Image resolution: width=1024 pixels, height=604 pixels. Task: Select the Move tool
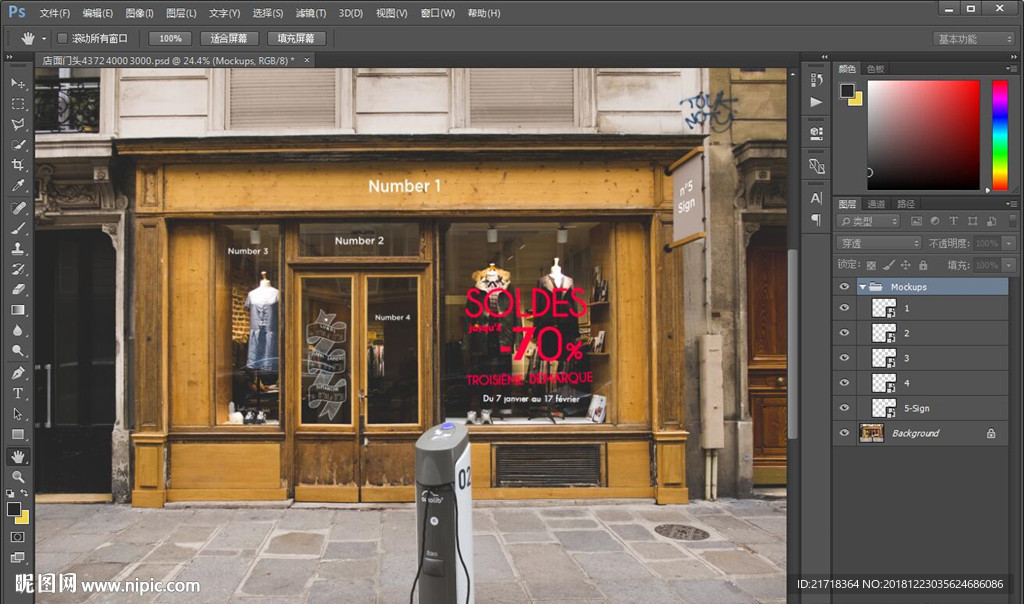pos(18,84)
